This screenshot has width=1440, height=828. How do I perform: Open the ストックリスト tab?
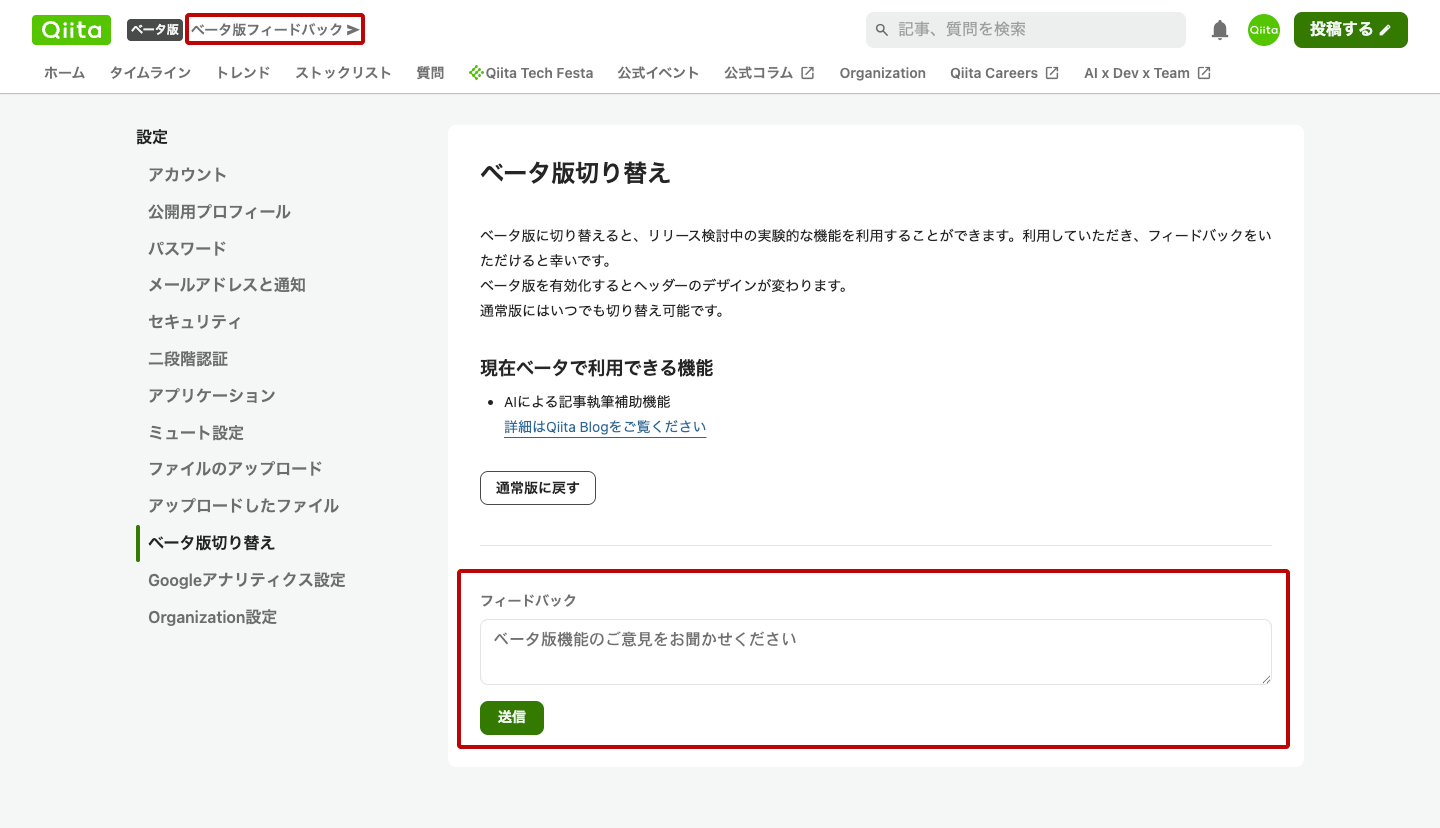(343, 73)
